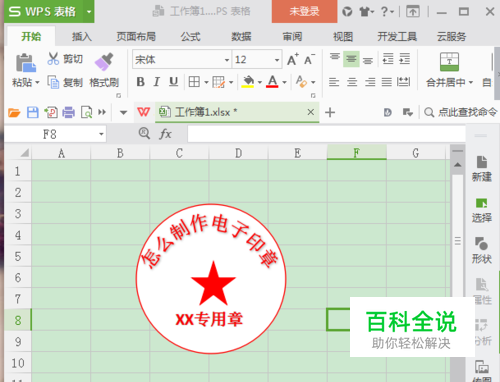This screenshot has width=500, height=382.
Task: Click the print icon
Action: click(x=69, y=112)
